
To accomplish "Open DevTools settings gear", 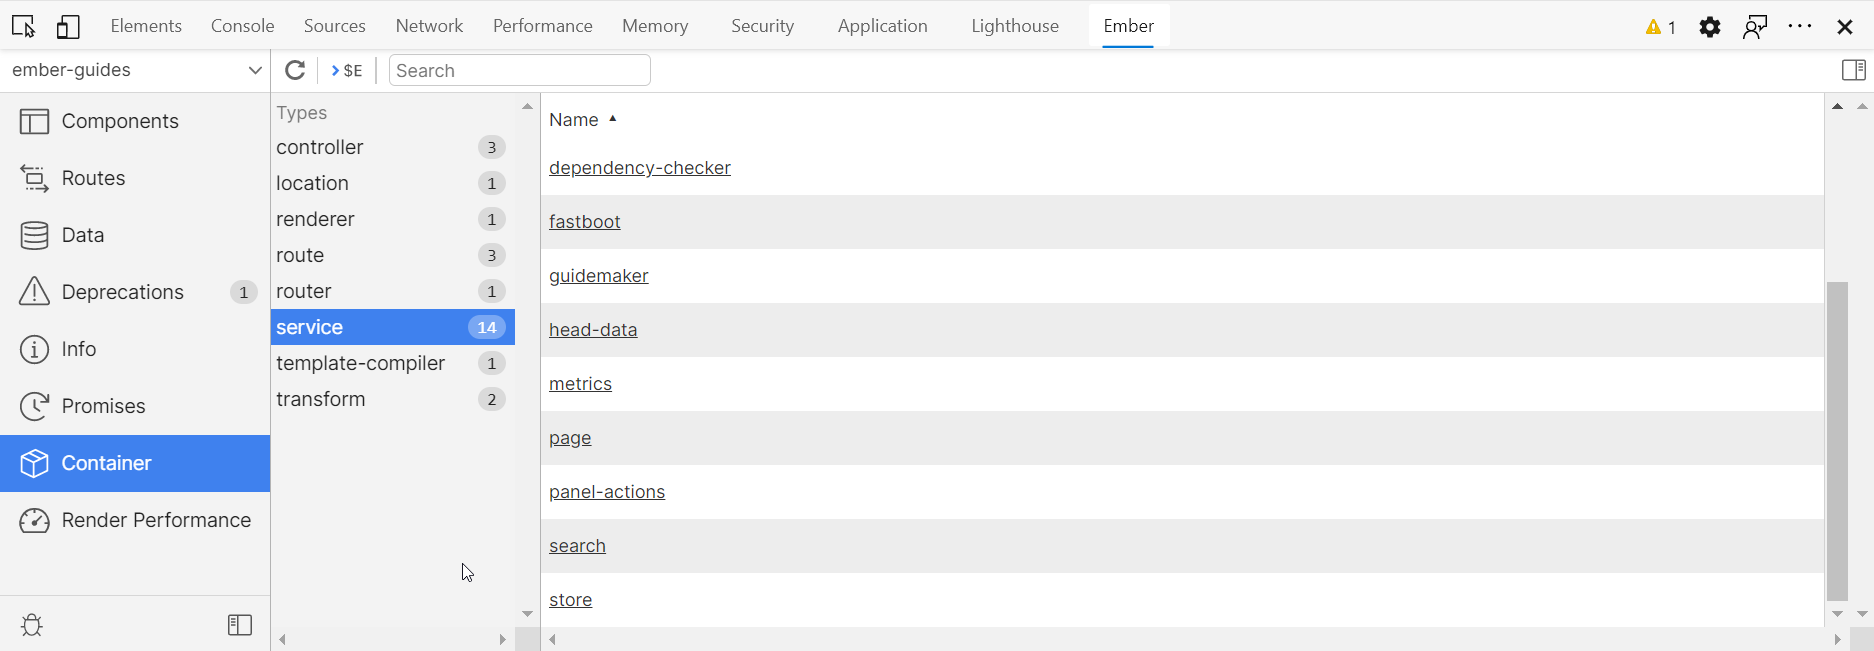I will (x=1710, y=27).
